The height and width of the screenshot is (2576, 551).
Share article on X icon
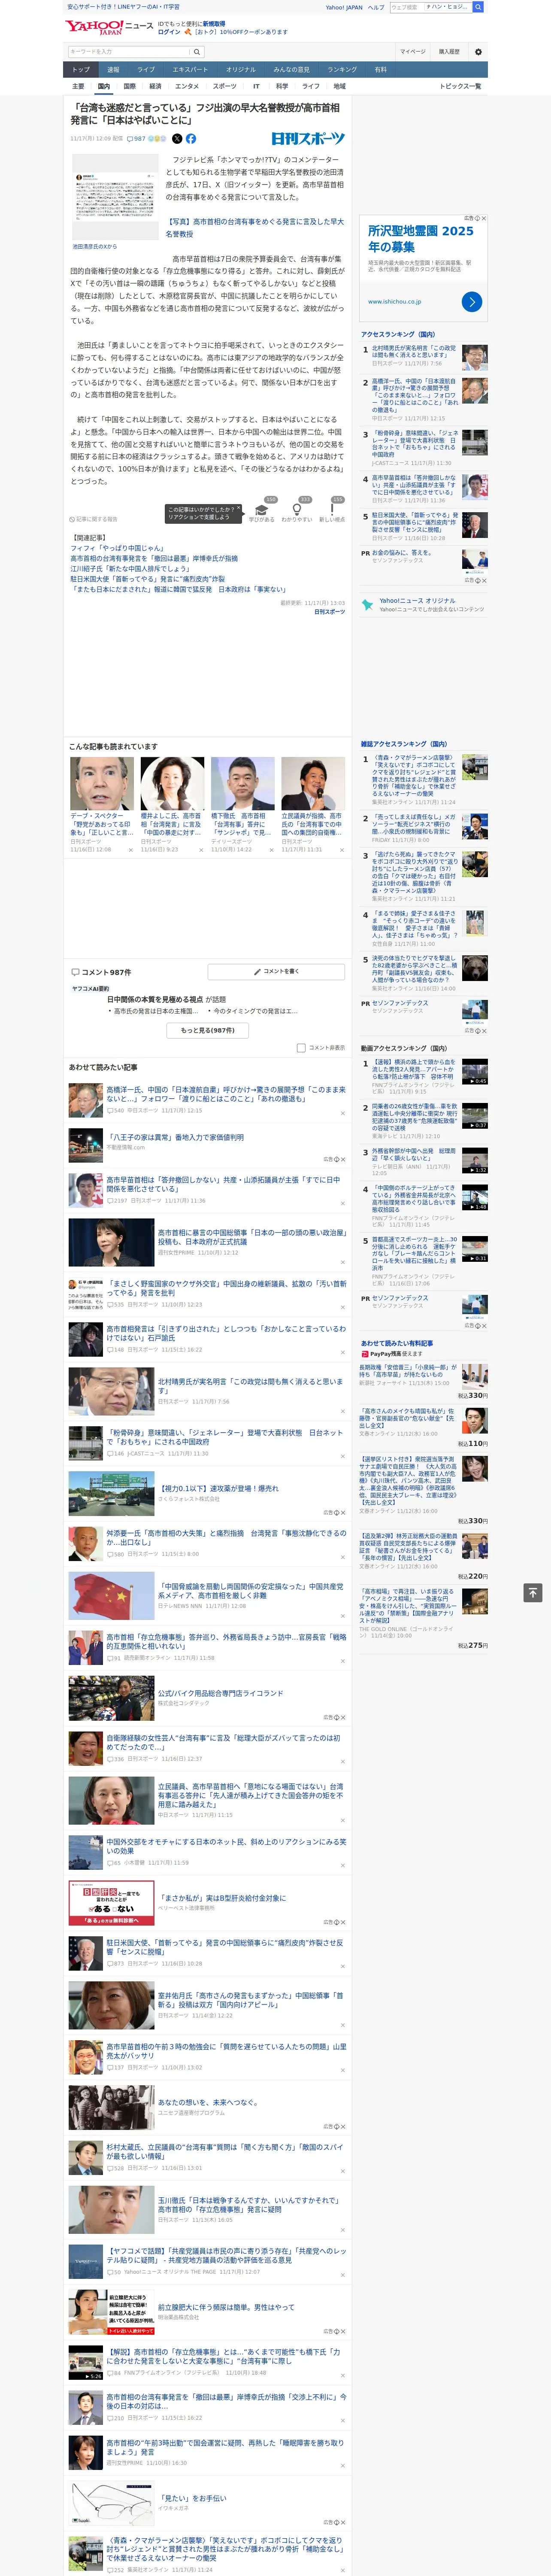[x=177, y=139]
